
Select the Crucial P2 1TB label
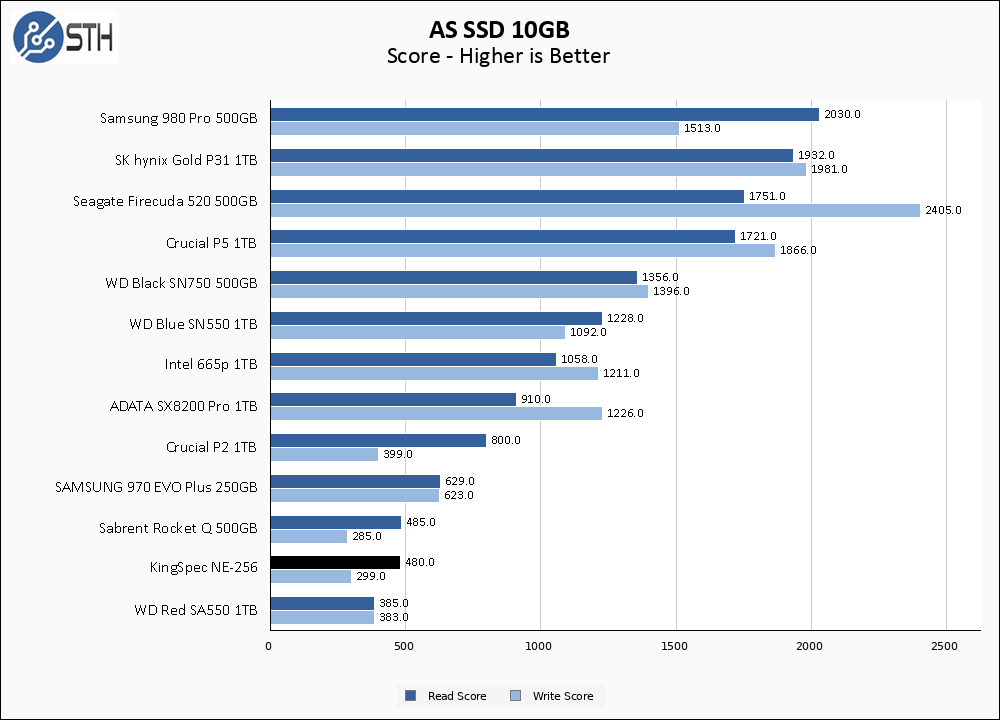click(x=211, y=447)
